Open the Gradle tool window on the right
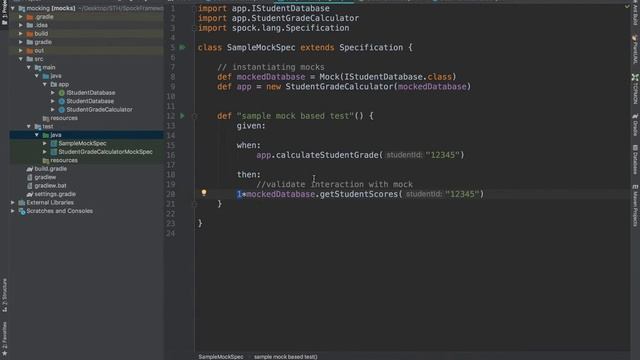Image resolution: width=640 pixels, height=360 pixels. click(635, 124)
